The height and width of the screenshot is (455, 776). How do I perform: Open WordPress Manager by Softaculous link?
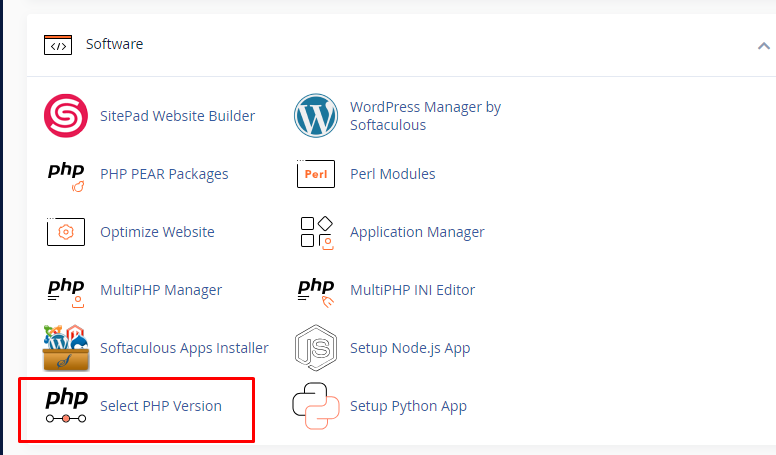425,116
